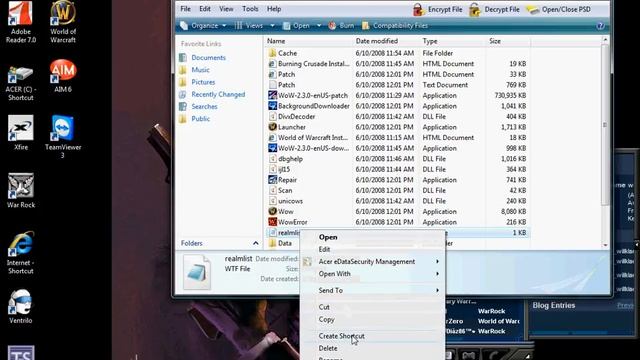
Task: Open the Explorer help question mark icon
Action: 600,26
